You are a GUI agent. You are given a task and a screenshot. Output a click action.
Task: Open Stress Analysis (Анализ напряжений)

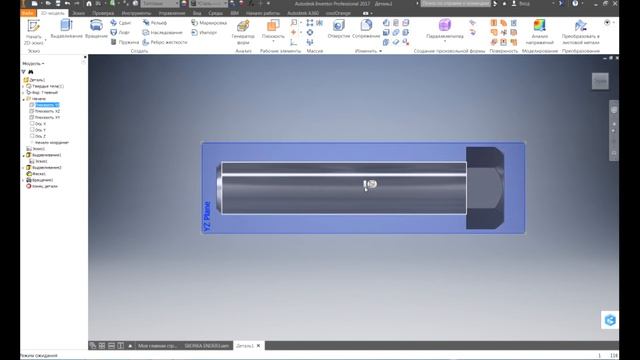tap(540, 32)
